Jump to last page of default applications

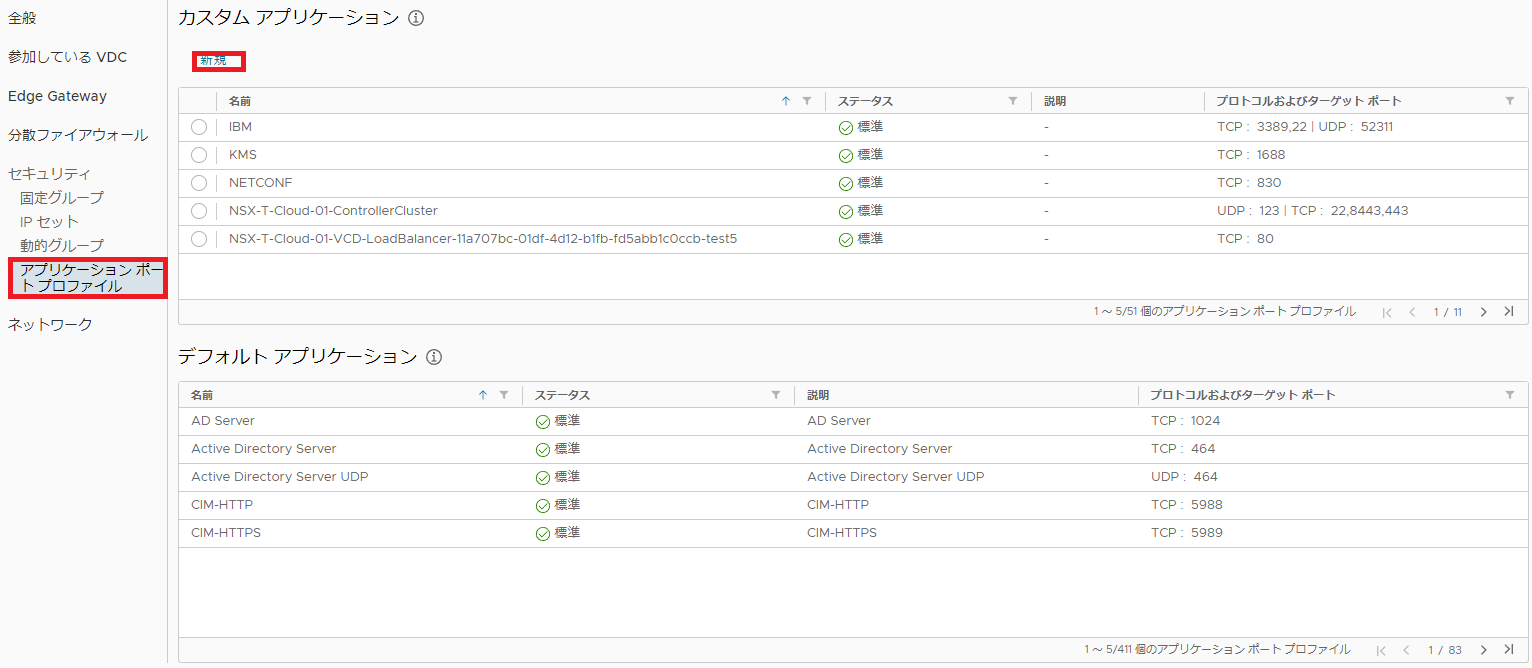pyautogui.click(x=1509, y=650)
